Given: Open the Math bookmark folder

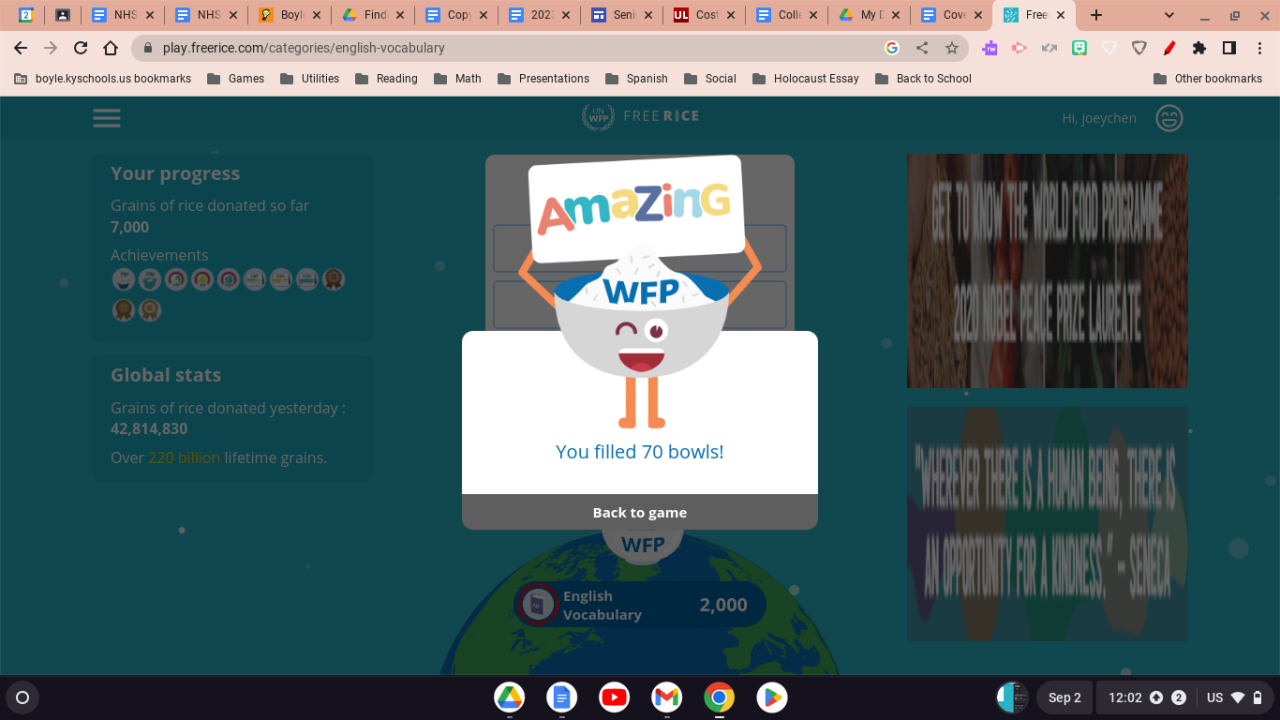Looking at the screenshot, I should pyautogui.click(x=457, y=78).
